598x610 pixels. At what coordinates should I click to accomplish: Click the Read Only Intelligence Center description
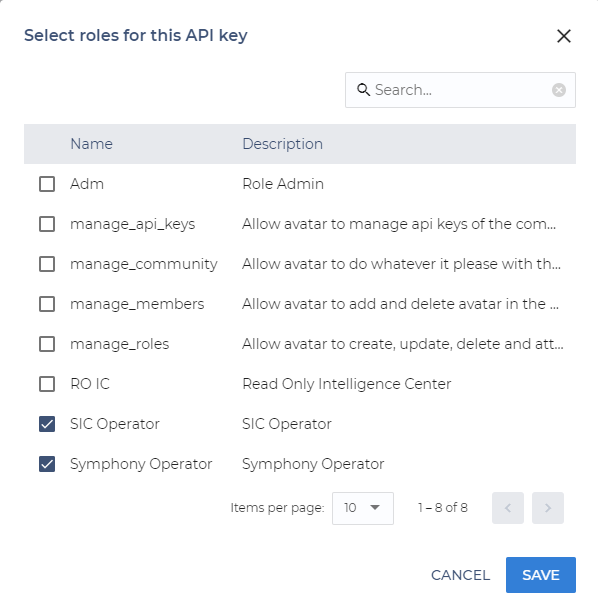tap(347, 384)
